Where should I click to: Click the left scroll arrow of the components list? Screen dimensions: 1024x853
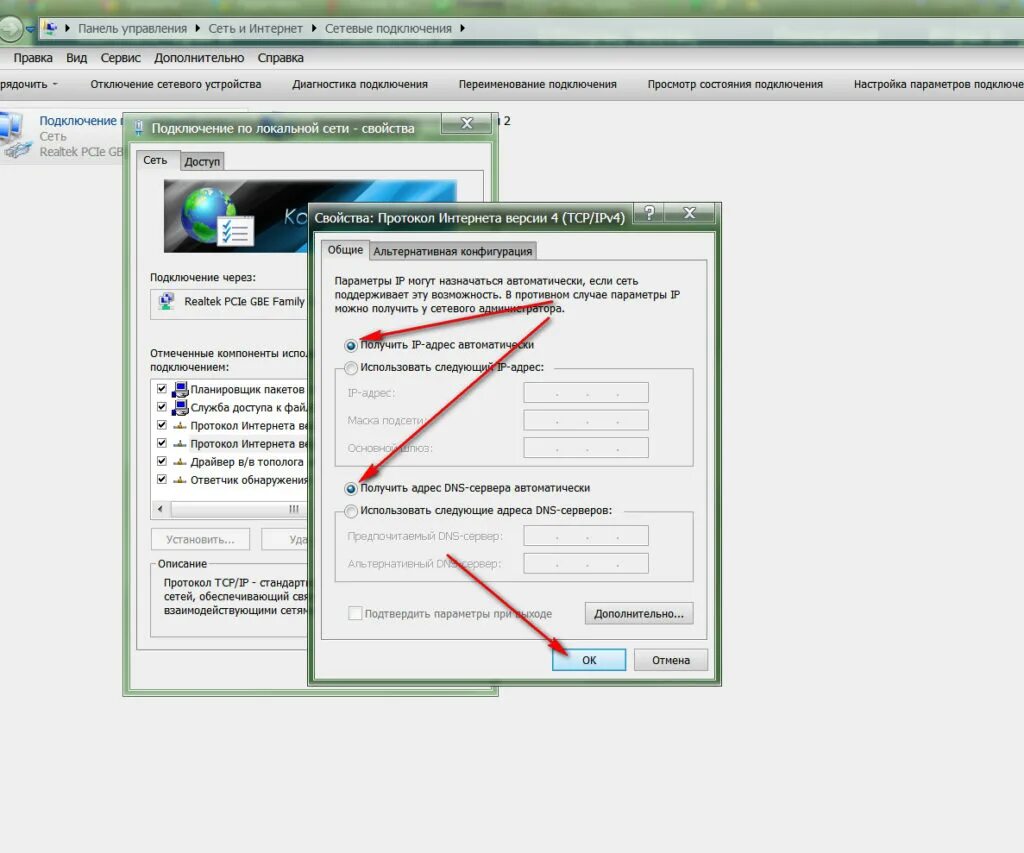click(161, 509)
